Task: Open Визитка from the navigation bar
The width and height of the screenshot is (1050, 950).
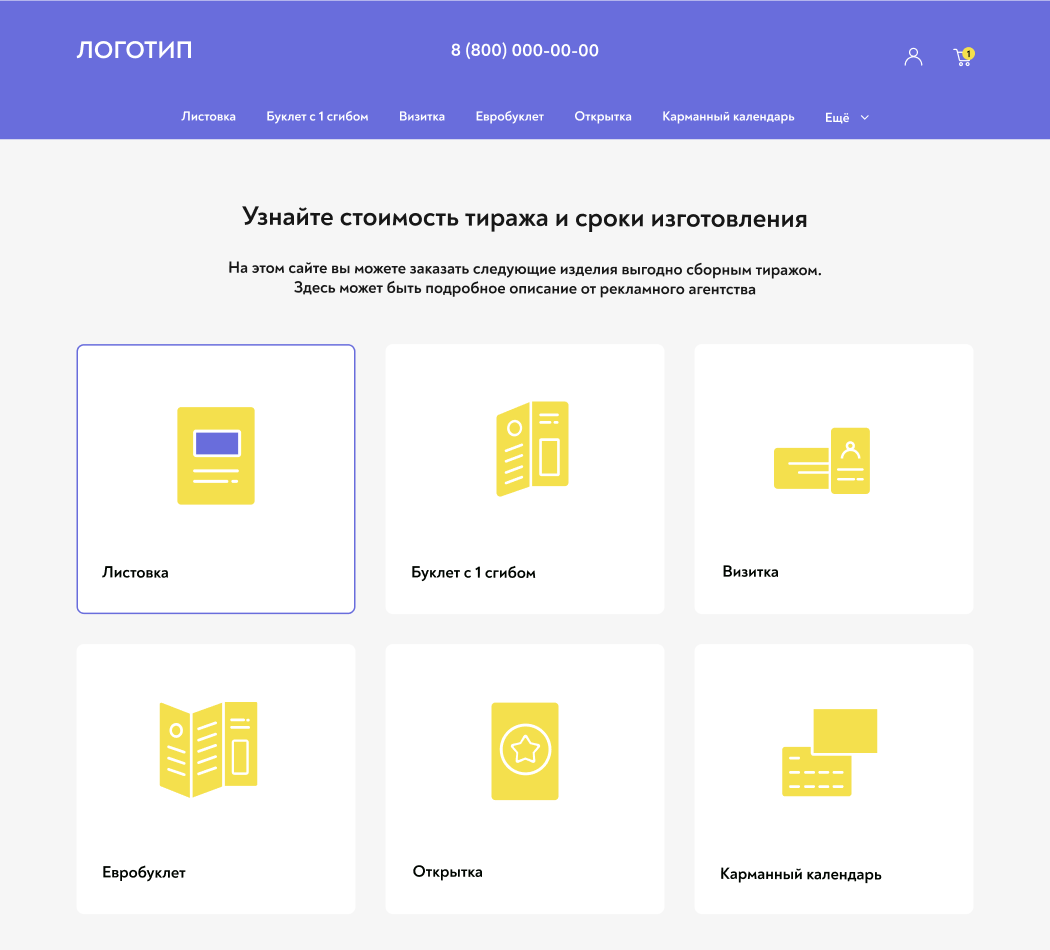Action: (x=422, y=116)
